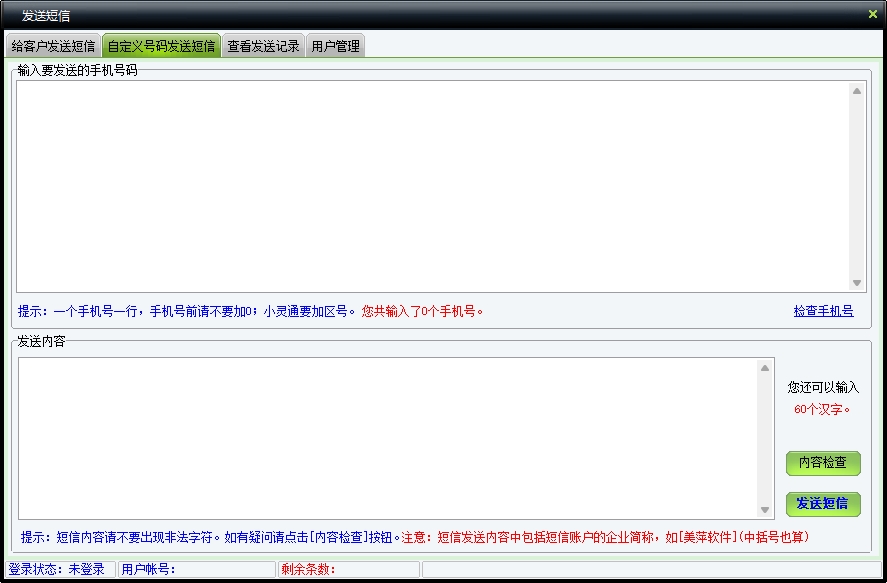
Task: Switch to the 给客户发送短信 tab
Action: 53,46
